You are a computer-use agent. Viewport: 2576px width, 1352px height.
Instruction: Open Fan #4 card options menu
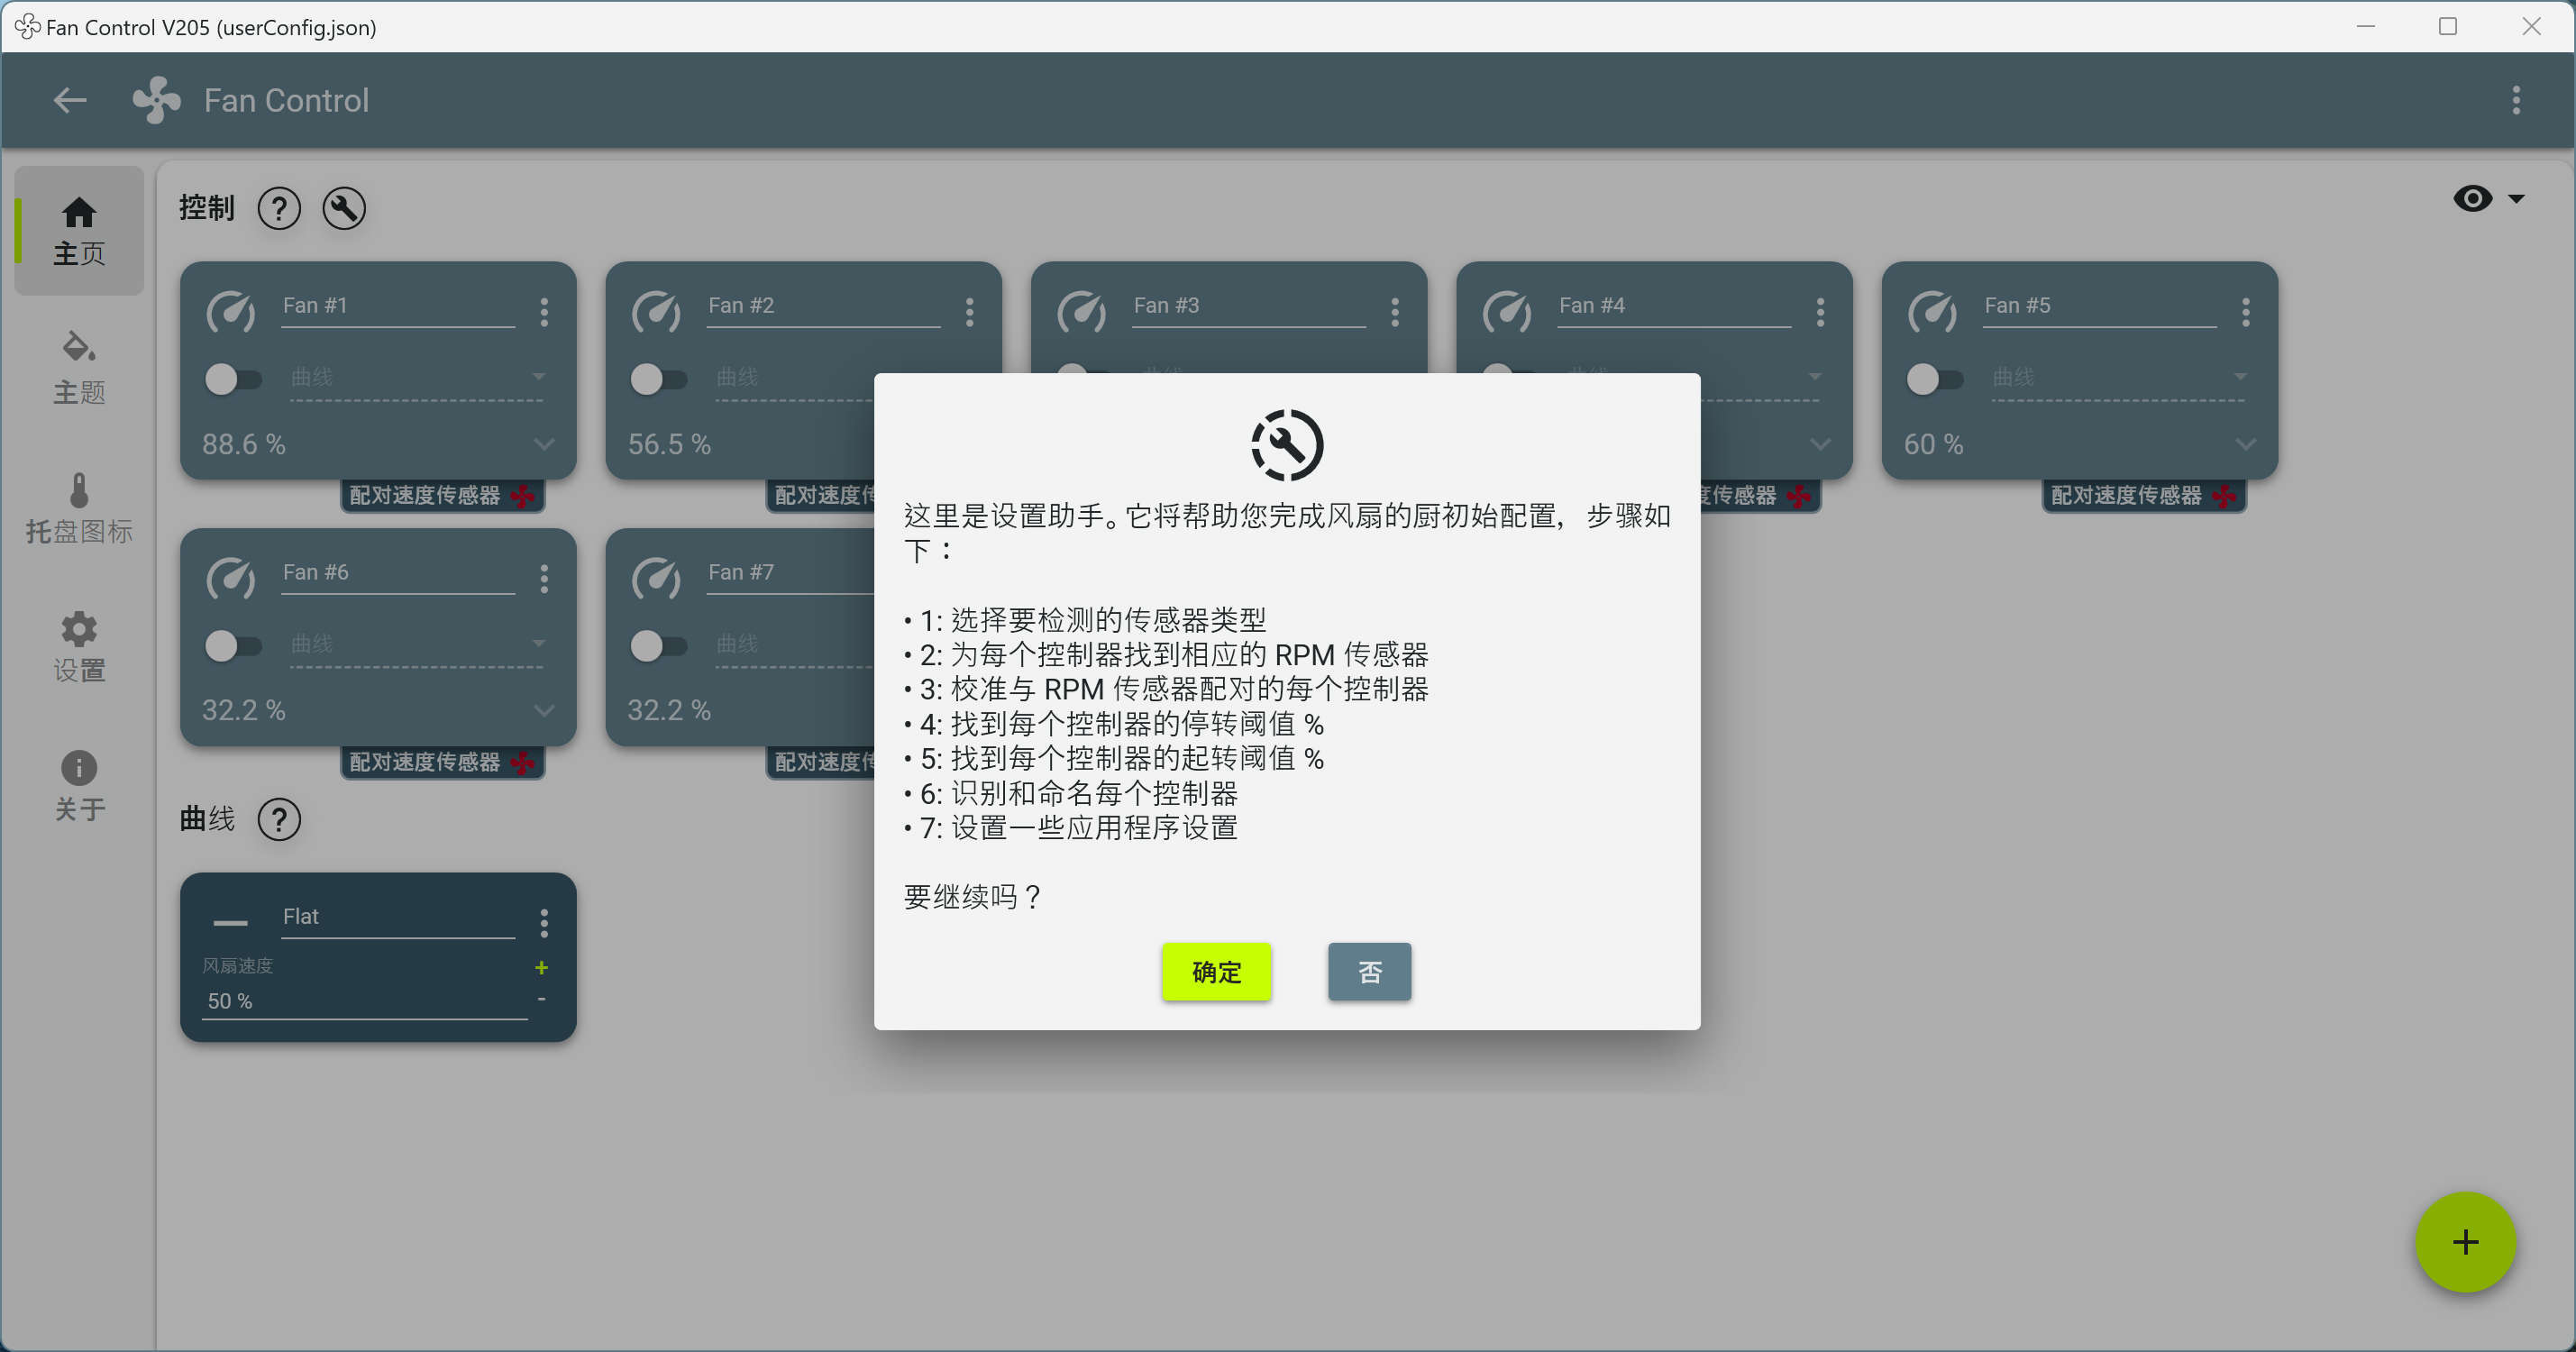pos(1820,312)
